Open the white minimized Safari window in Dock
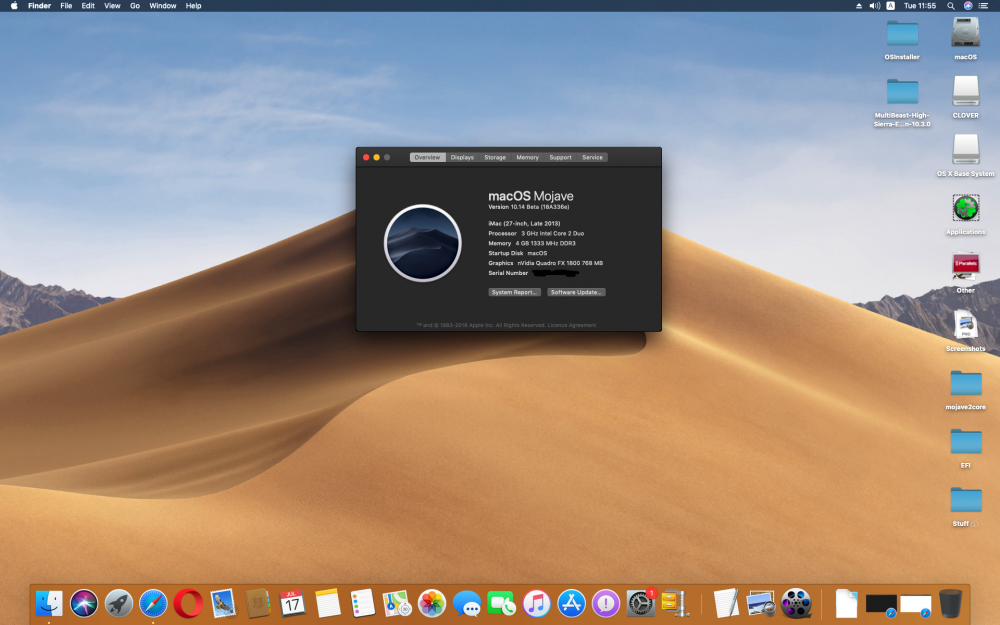Image resolution: width=1000 pixels, height=625 pixels. tap(916, 605)
